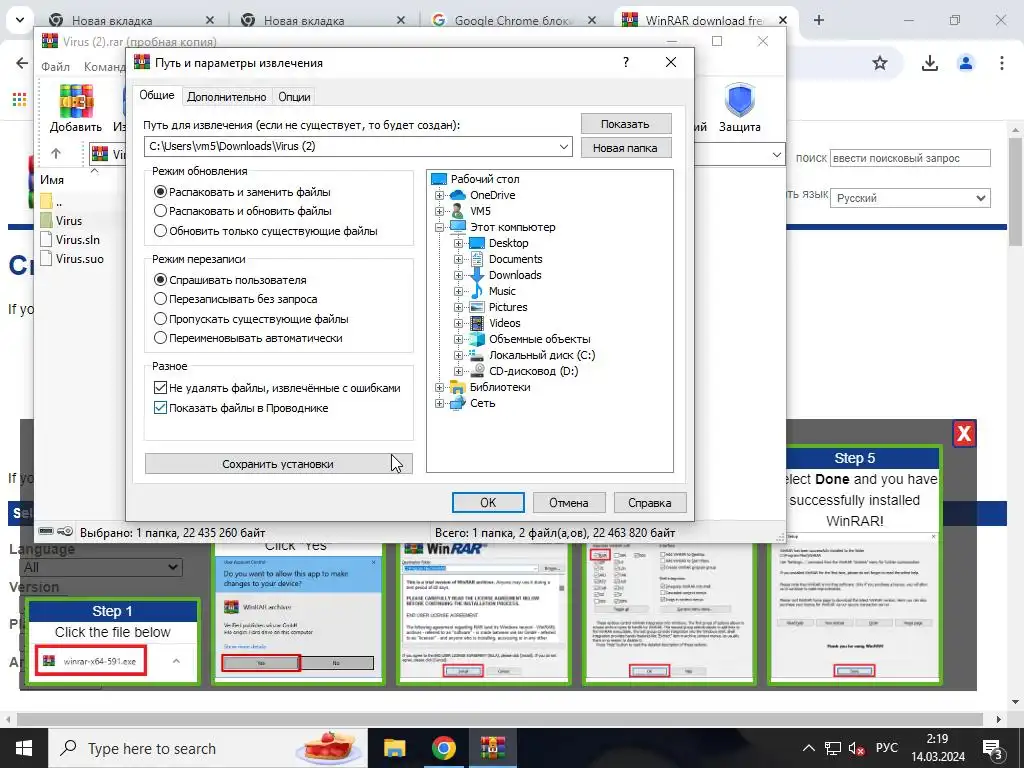The height and width of the screenshot is (768, 1024).
Task: Click the Новая папка button
Action: 626,148
